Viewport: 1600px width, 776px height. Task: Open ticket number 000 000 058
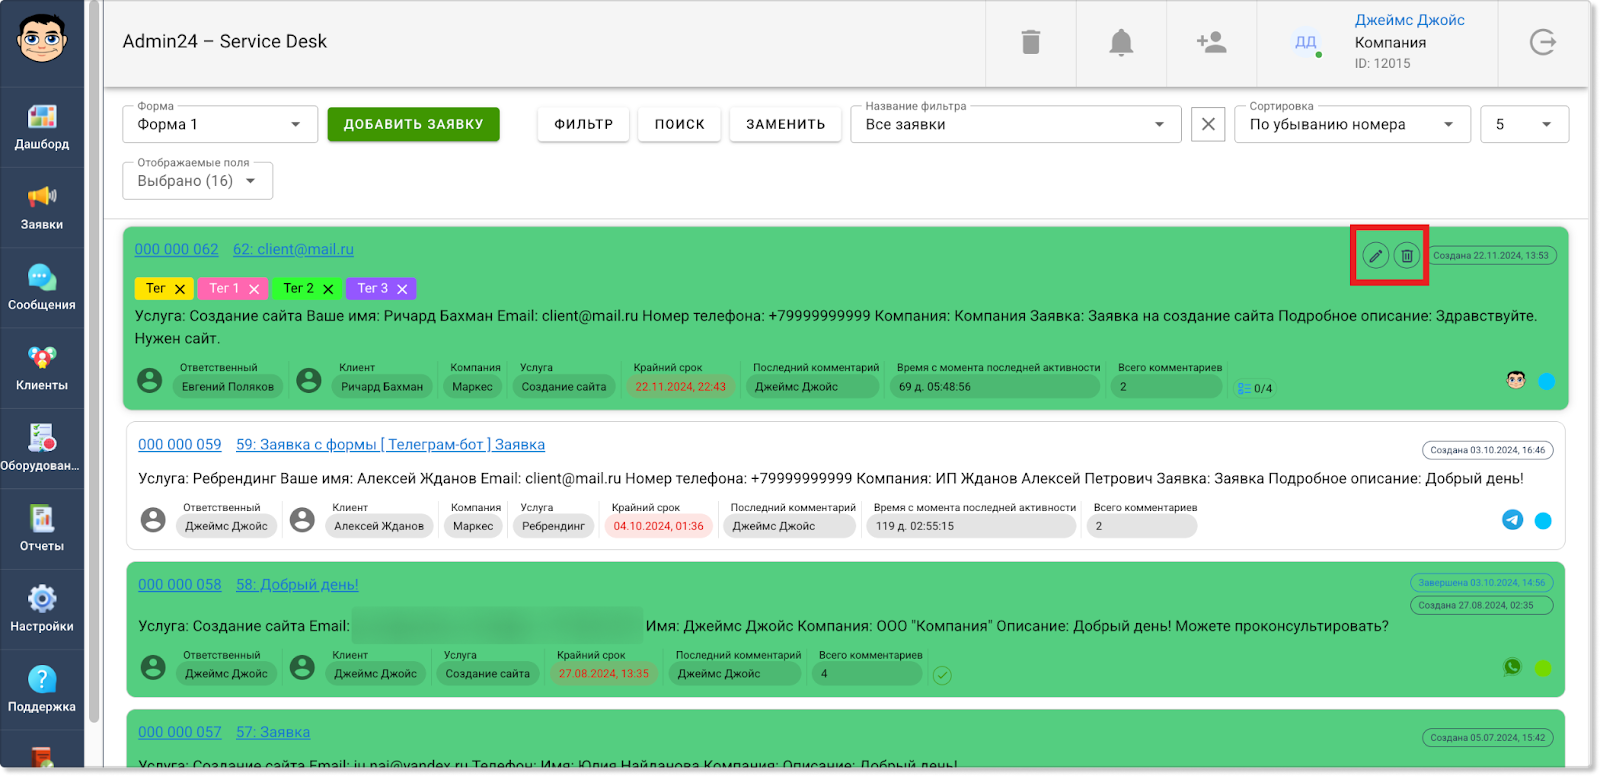(180, 584)
